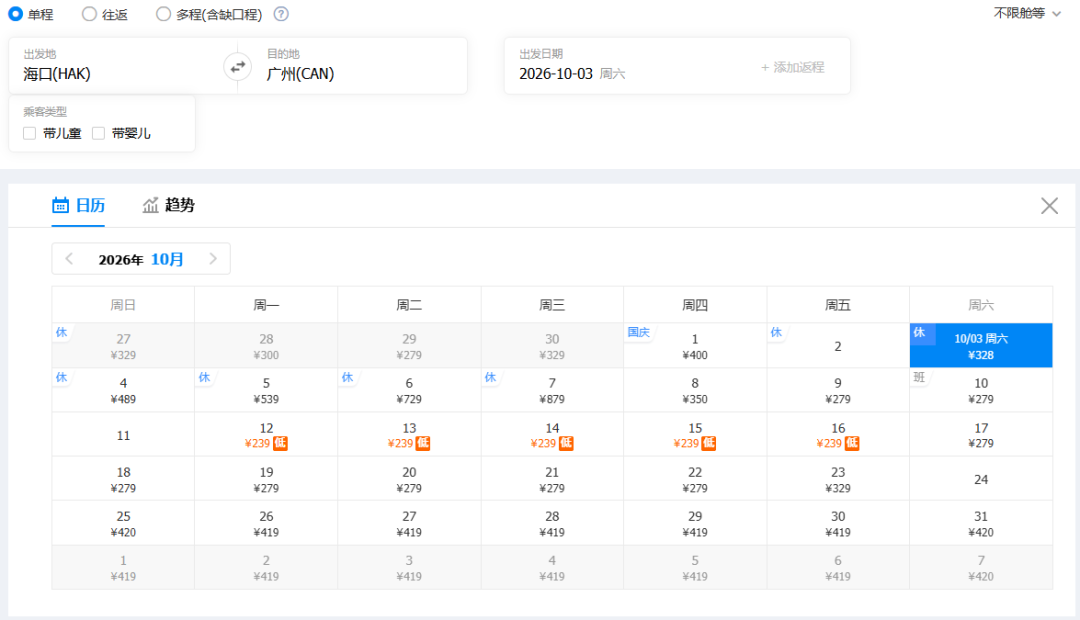Select October 21 priced ¥279
This screenshot has width=1080, height=620.
[552, 479]
